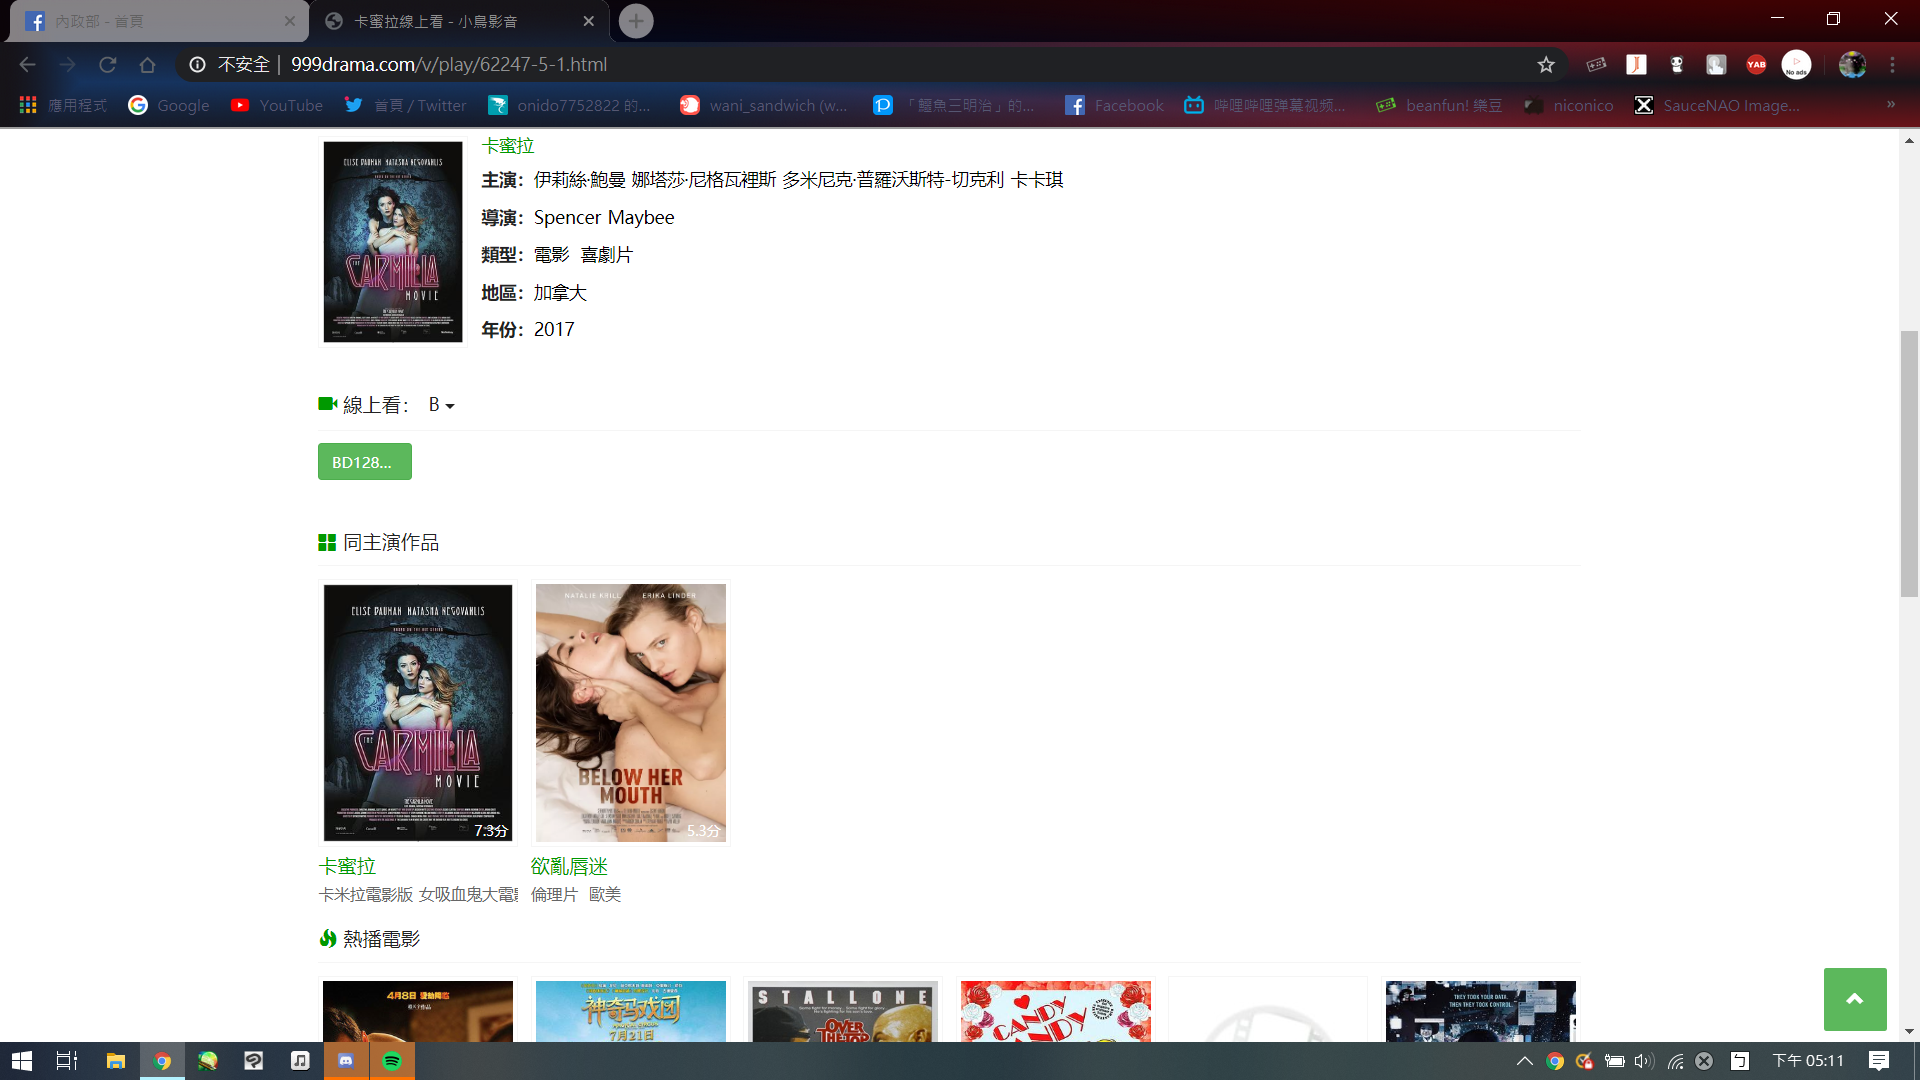Click the browser back arrow
Viewport: 1920px width, 1080px height.
click(x=27, y=64)
